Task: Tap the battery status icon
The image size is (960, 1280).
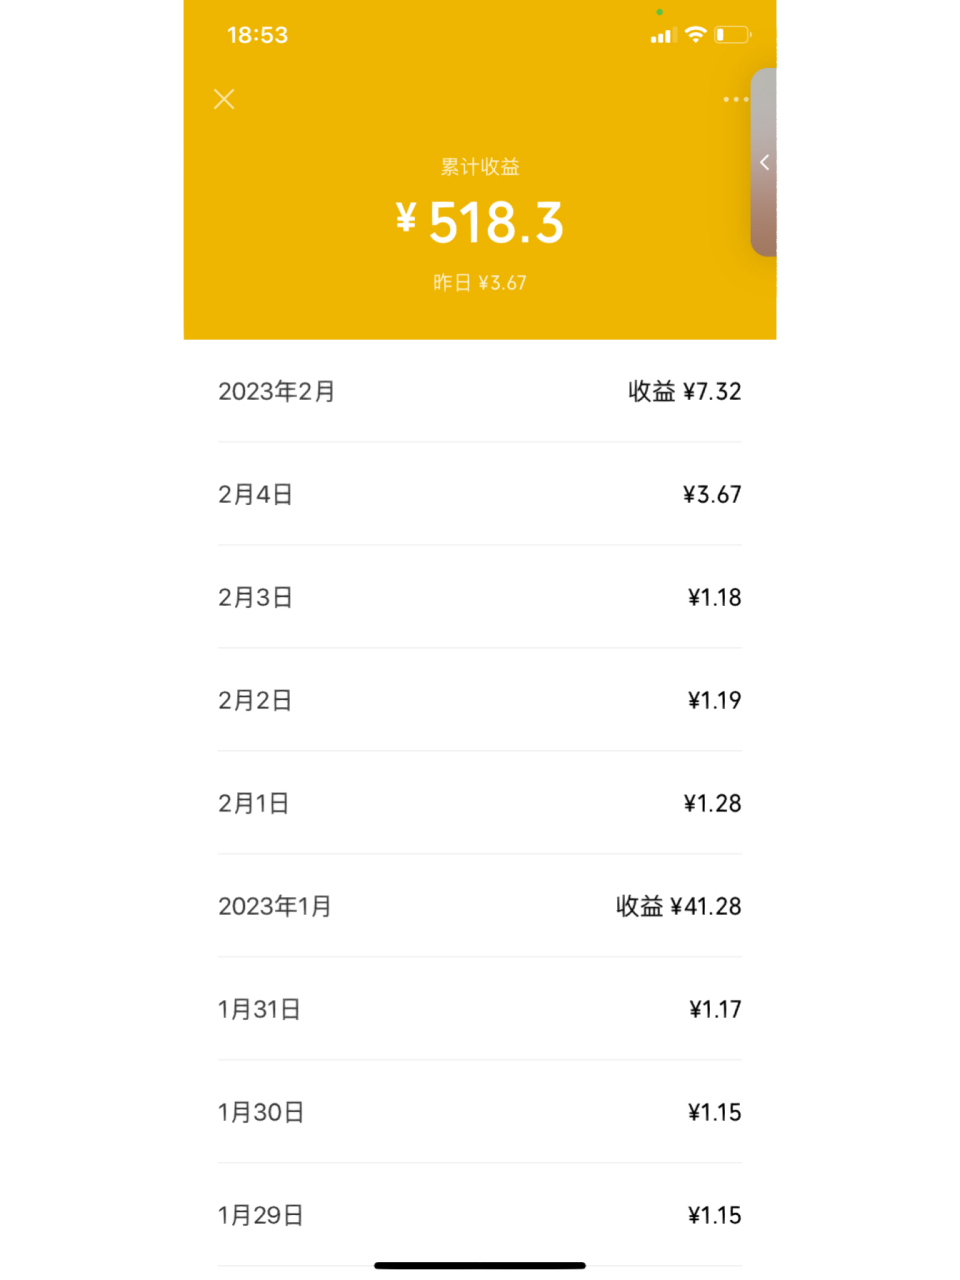Action: (x=732, y=35)
